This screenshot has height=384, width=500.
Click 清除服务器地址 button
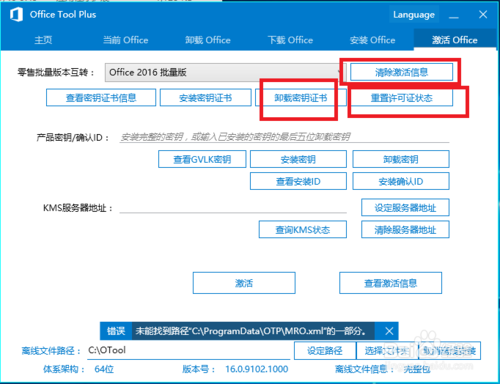point(405,230)
